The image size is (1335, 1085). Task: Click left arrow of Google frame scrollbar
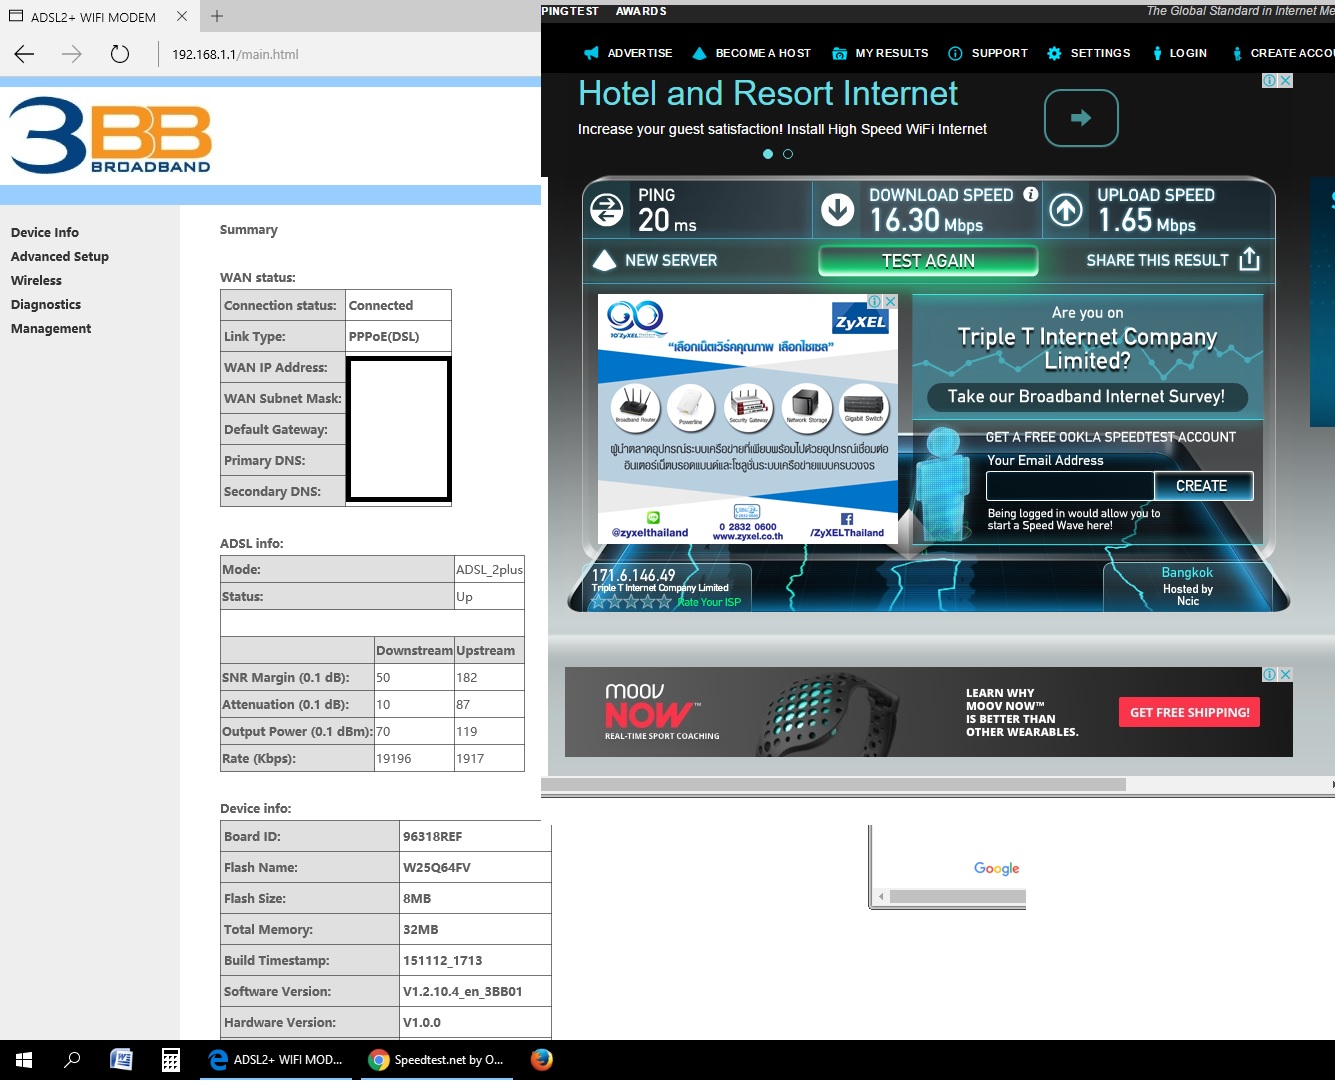(x=881, y=897)
